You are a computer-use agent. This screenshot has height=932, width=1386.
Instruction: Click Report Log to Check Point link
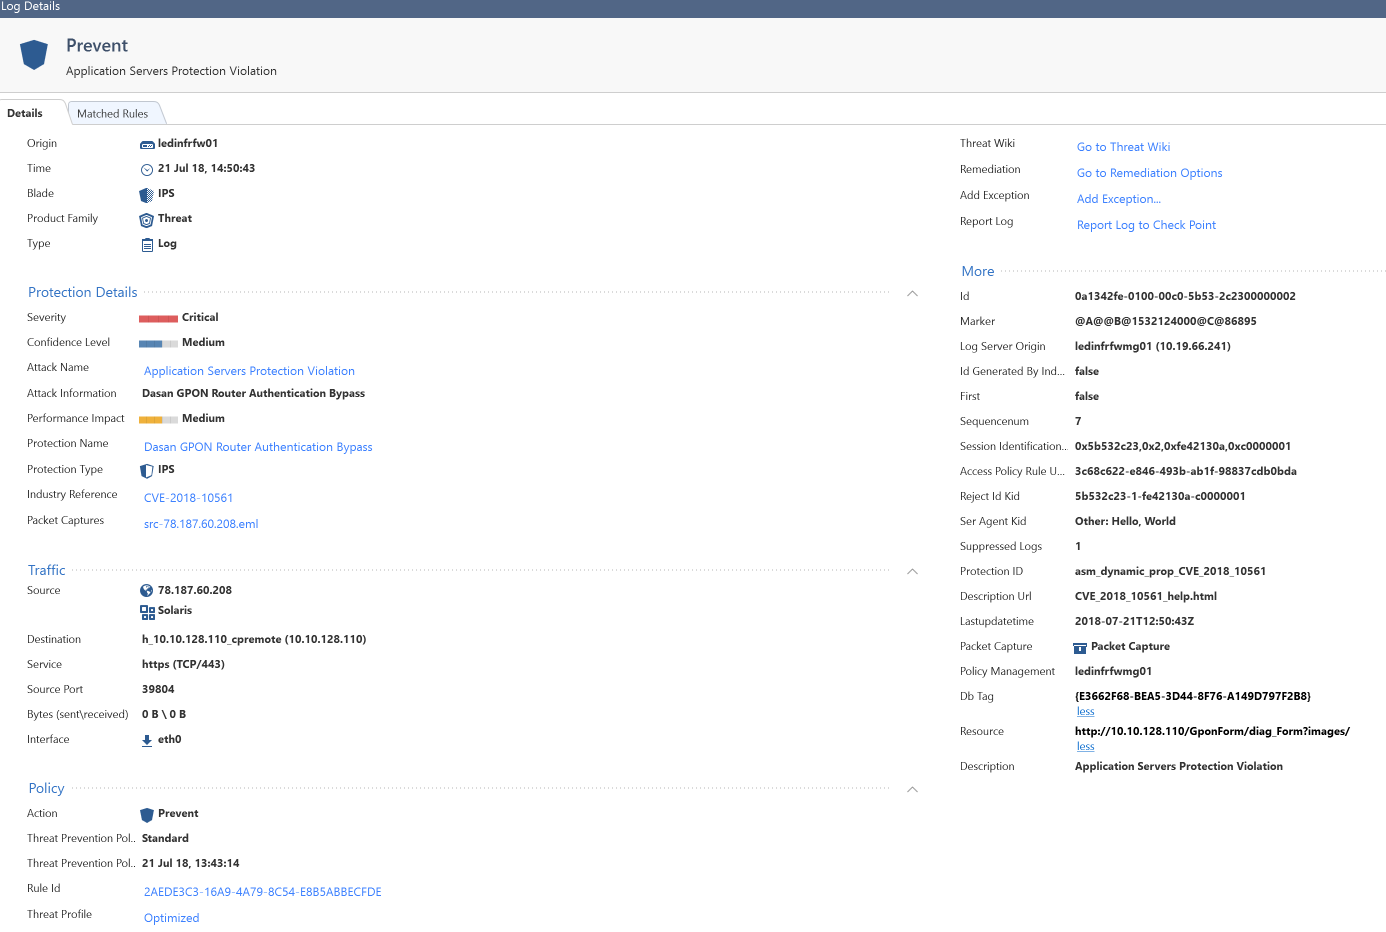point(1146,225)
